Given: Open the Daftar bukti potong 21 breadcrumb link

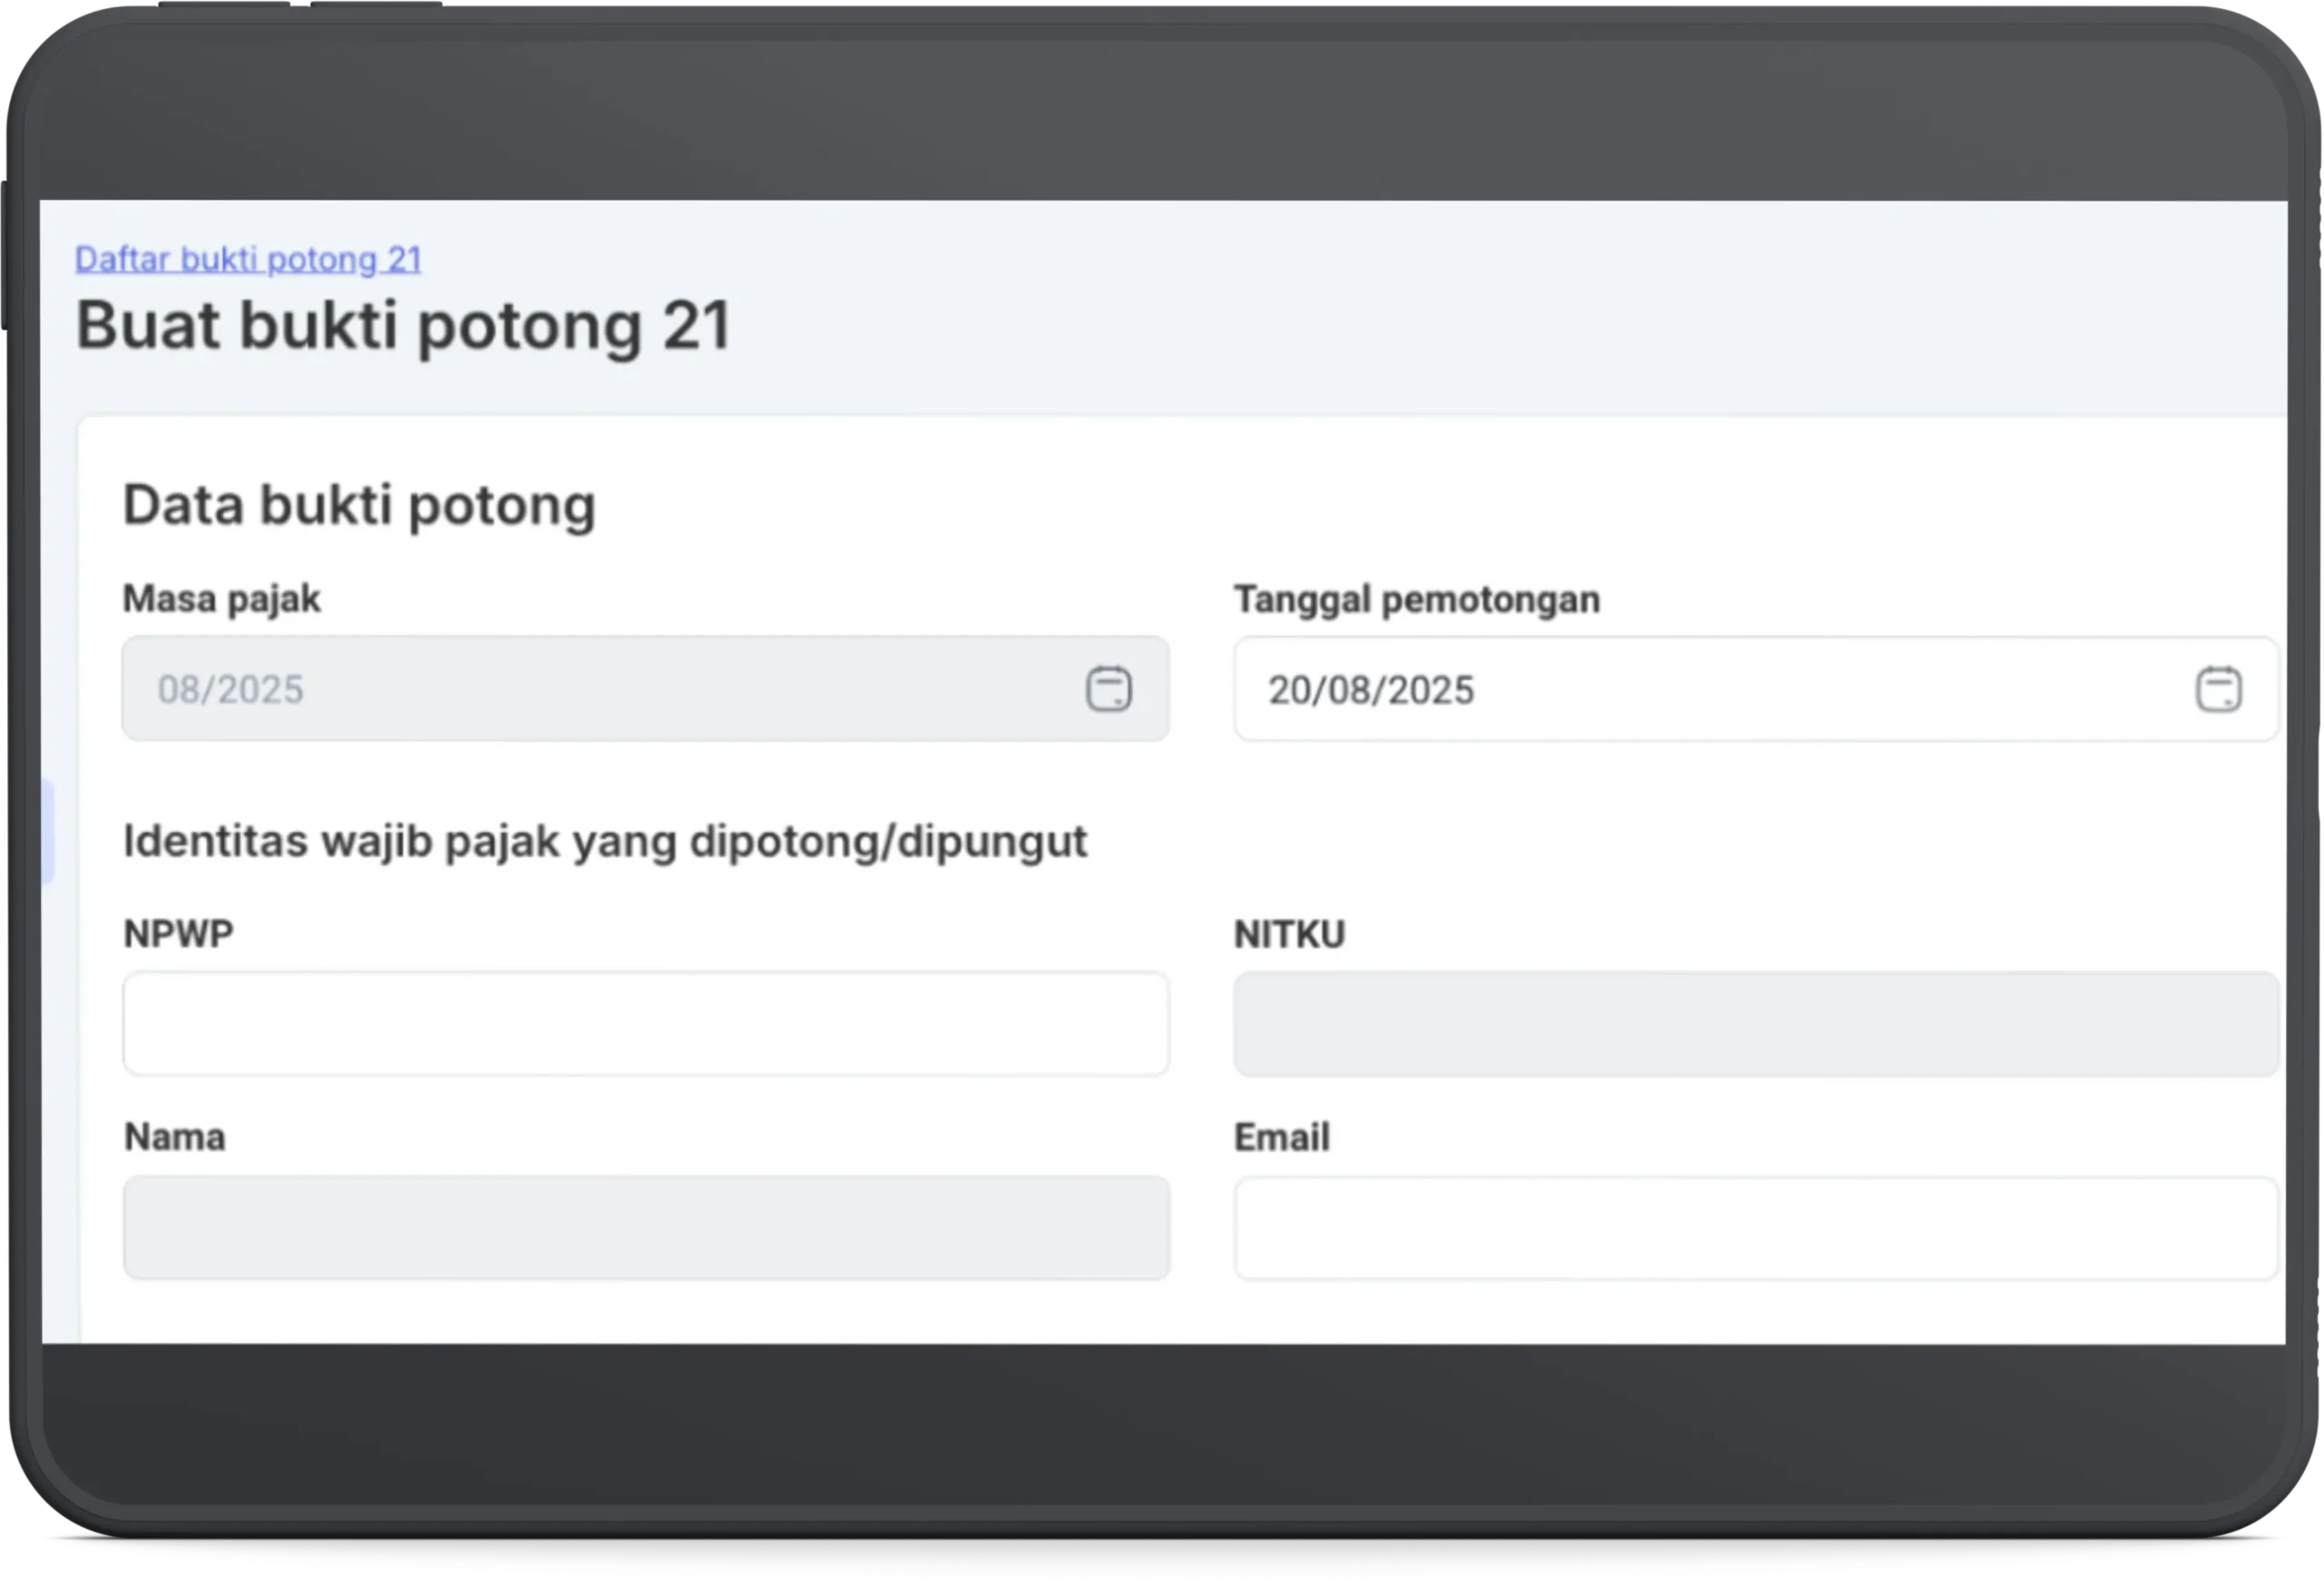Looking at the screenshot, I should [248, 259].
